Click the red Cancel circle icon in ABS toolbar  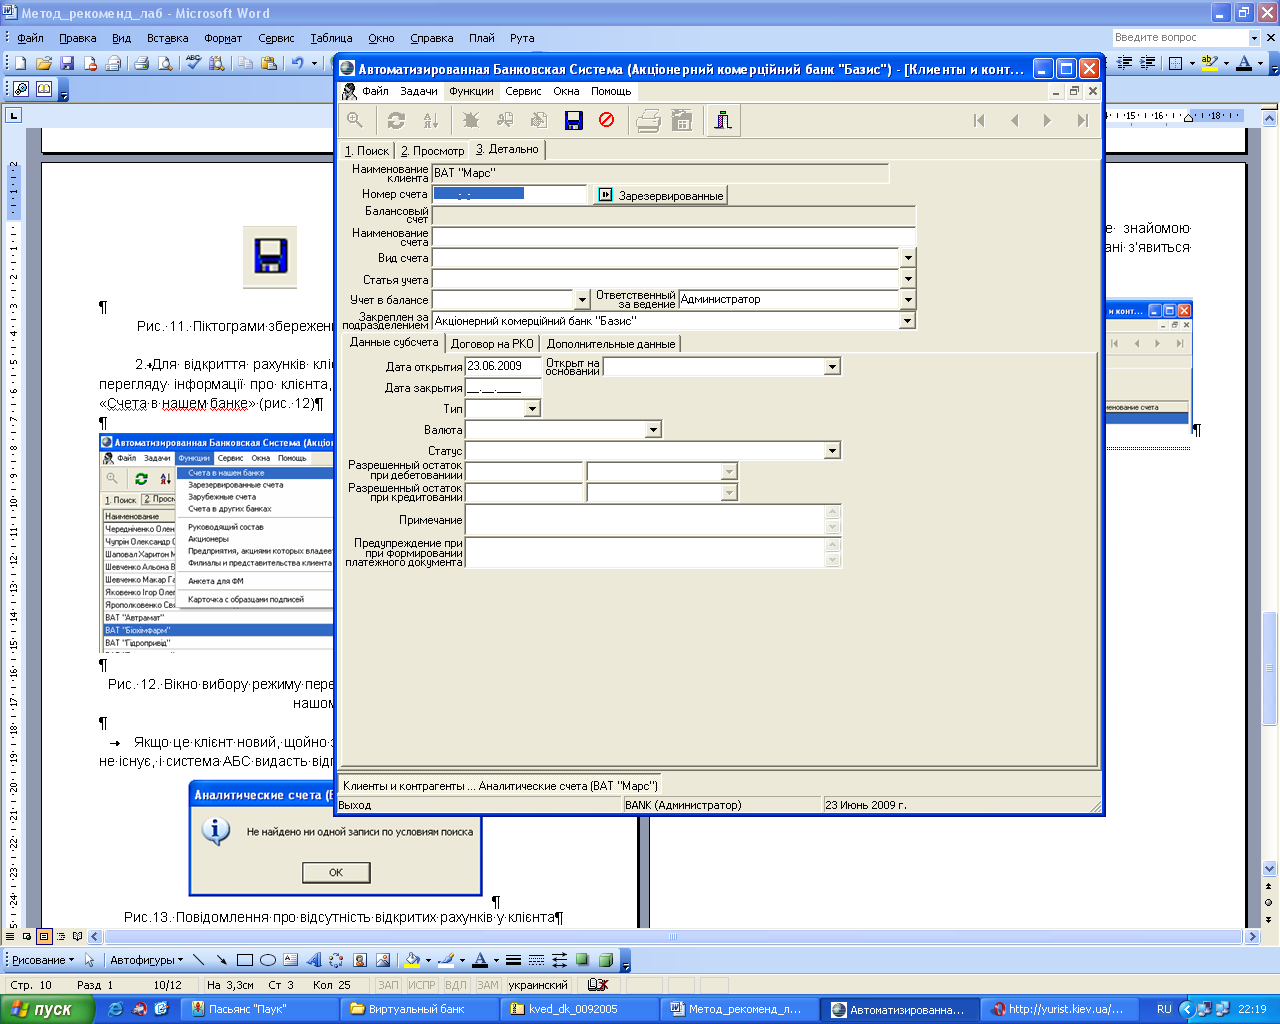point(606,120)
